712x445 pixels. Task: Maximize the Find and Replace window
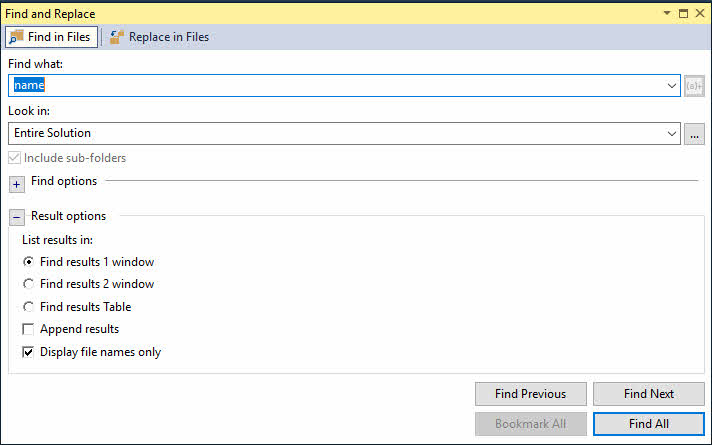(x=683, y=13)
